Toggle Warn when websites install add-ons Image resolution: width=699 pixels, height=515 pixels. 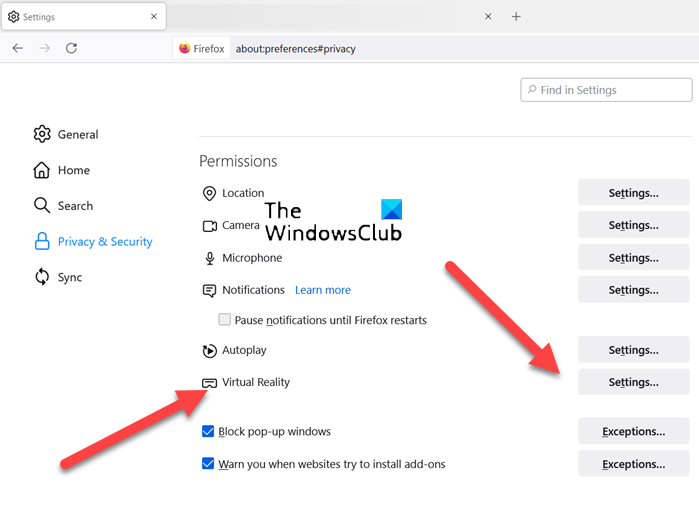[x=208, y=463]
